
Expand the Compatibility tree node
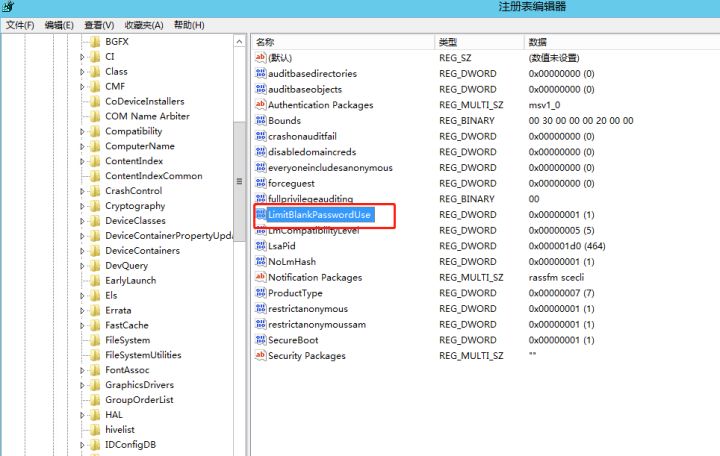click(82, 131)
